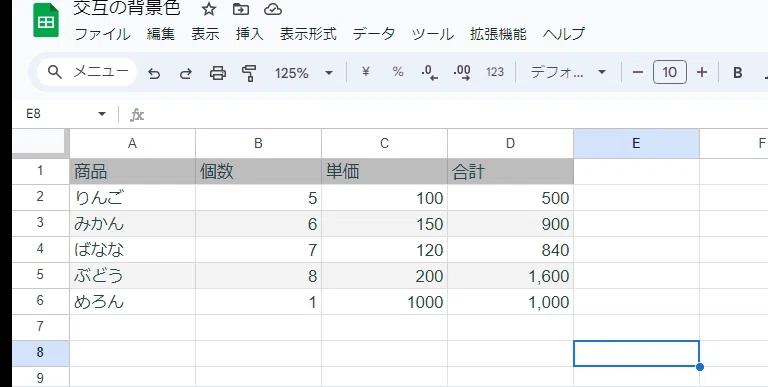This screenshot has height=387, width=768.
Task: Select all cells via corner box
Action: tap(41, 143)
